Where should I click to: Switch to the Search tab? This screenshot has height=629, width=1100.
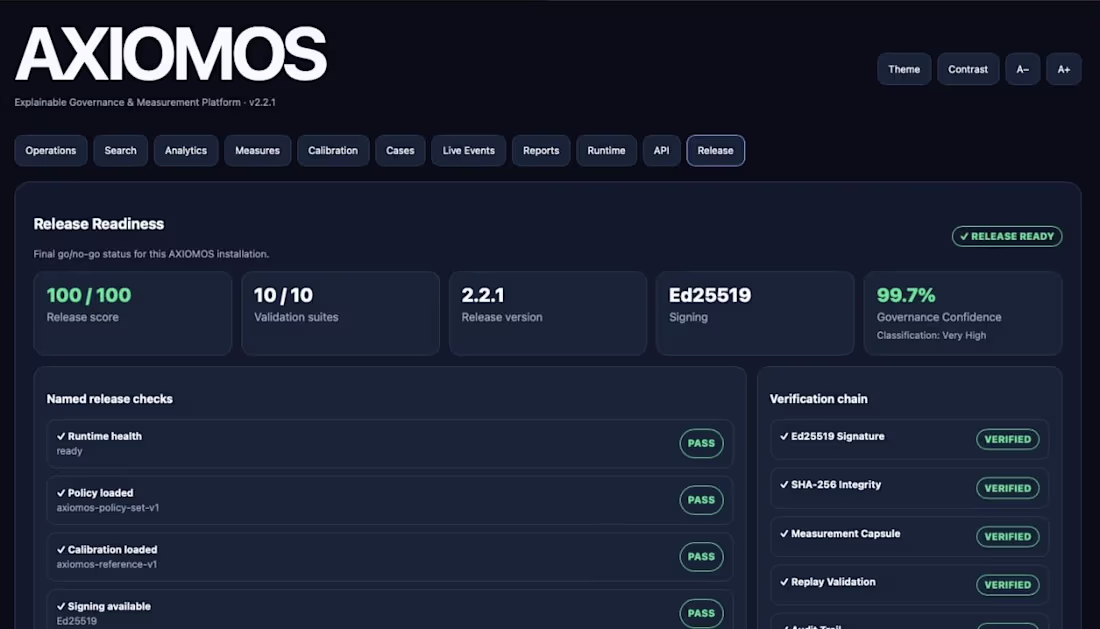click(121, 151)
